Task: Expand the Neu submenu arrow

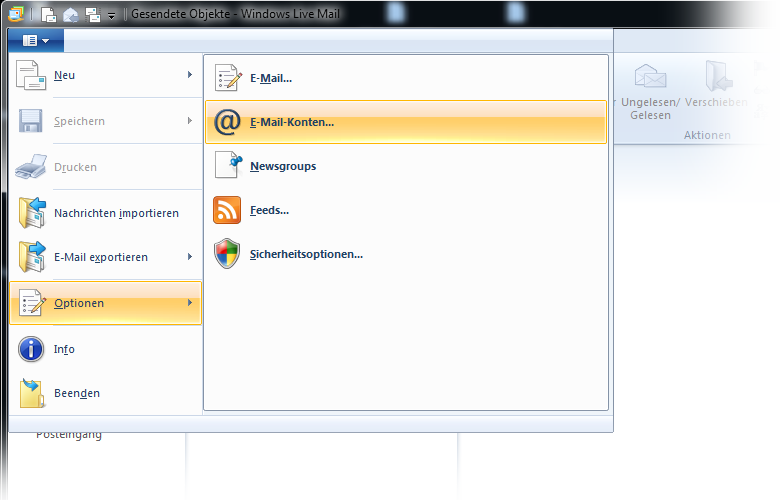Action: pyautogui.click(x=189, y=75)
